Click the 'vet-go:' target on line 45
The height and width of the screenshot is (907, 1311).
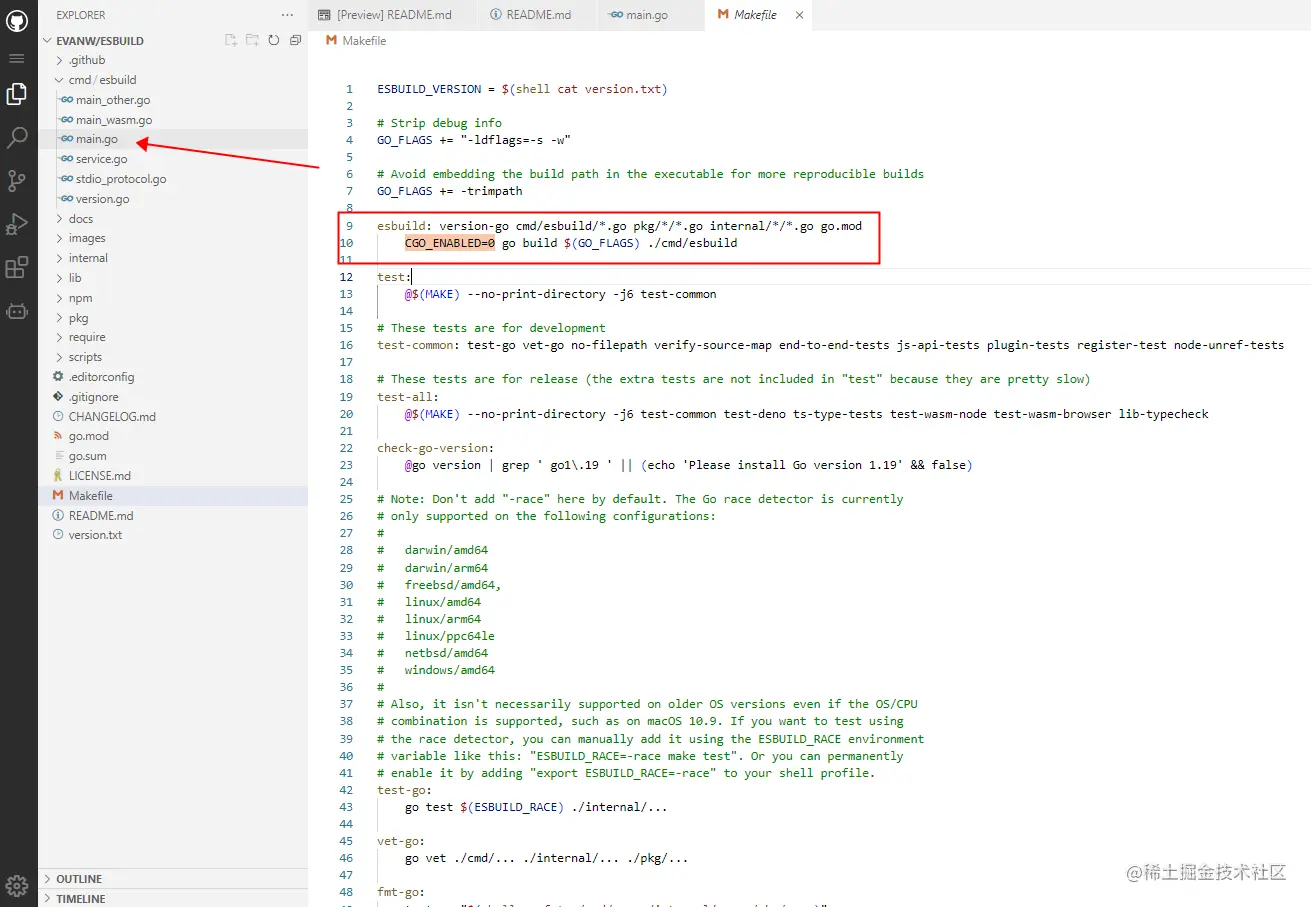click(x=401, y=842)
